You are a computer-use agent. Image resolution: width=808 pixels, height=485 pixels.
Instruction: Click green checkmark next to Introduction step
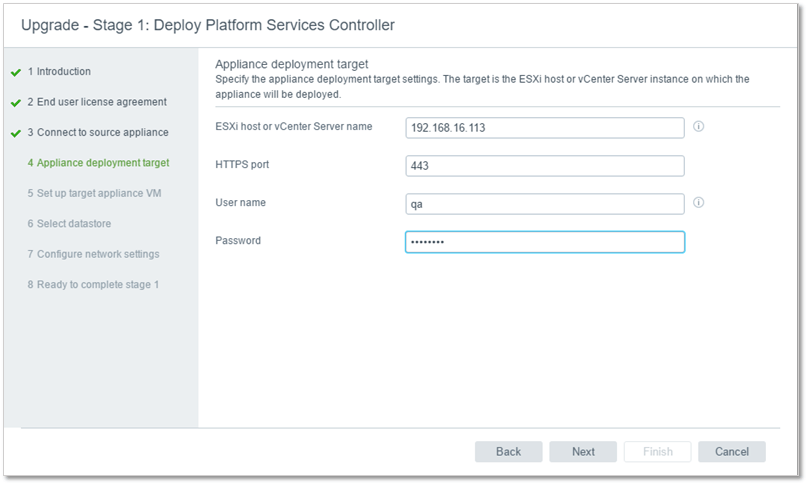pyautogui.click(x=16, y=73)
